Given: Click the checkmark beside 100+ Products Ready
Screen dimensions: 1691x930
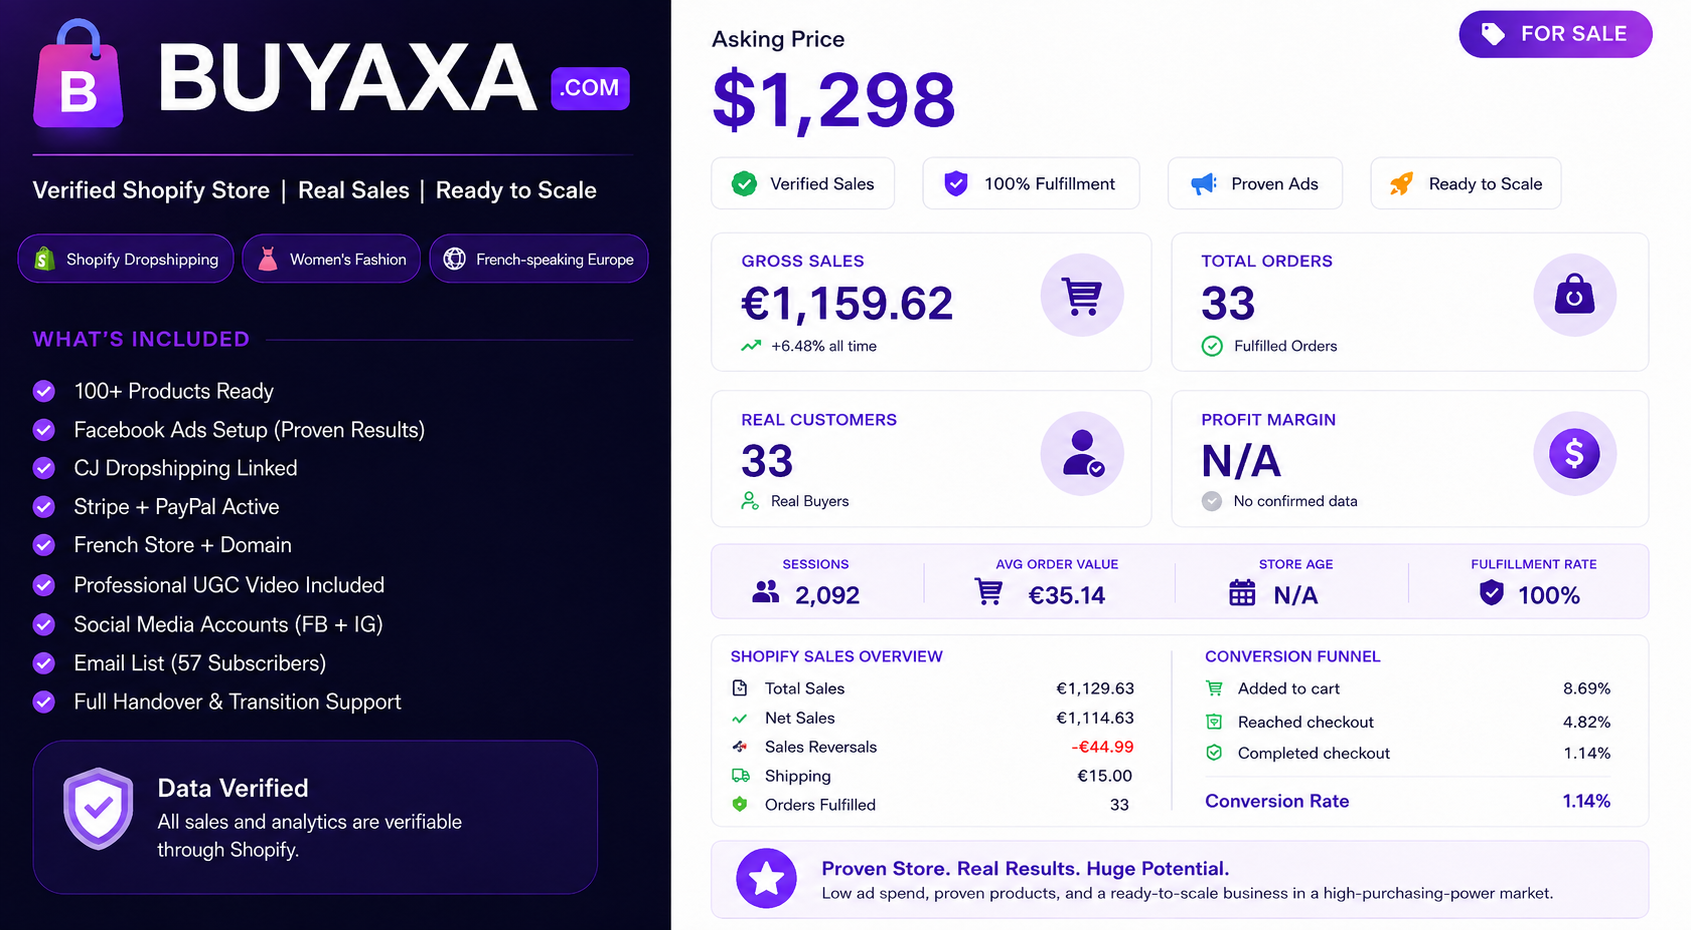Looking at the screenshot, I should click(x=44, y=391).
